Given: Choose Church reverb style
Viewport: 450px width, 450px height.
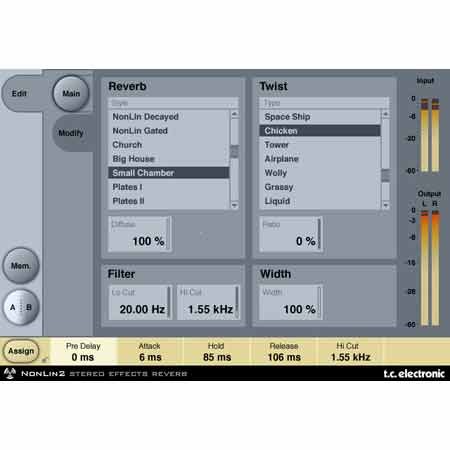Looking at the screenshot, I should [169, 145].
